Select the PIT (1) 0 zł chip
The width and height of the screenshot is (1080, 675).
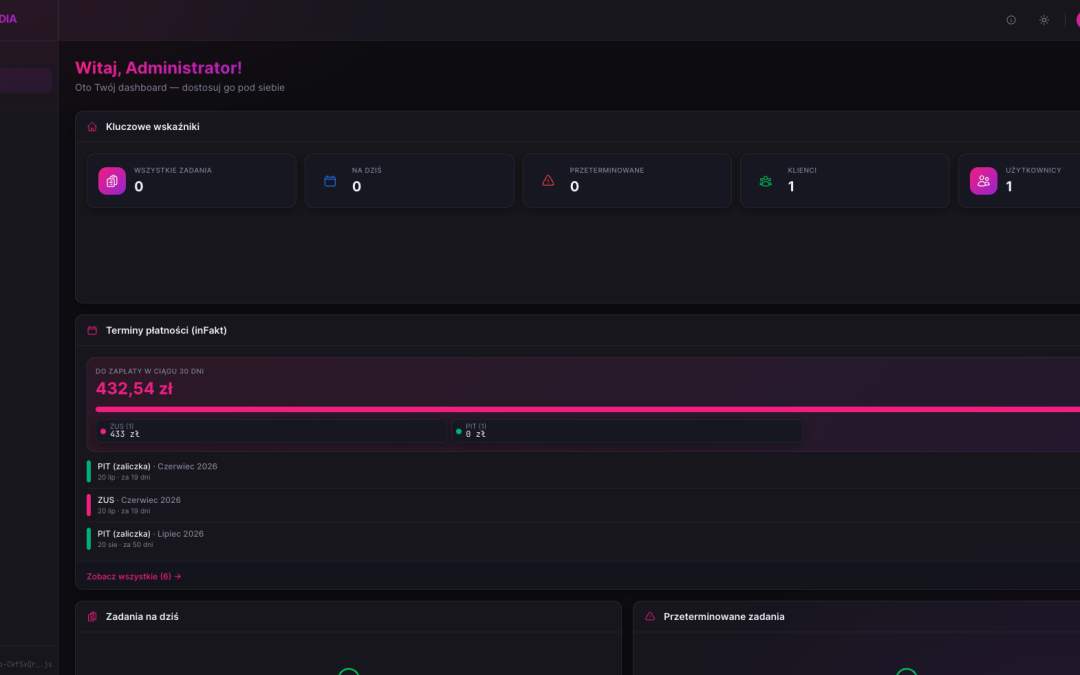627,431
